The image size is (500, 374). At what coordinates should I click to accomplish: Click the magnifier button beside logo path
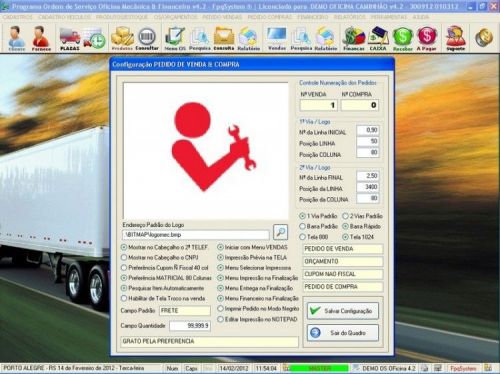(280, 232)
